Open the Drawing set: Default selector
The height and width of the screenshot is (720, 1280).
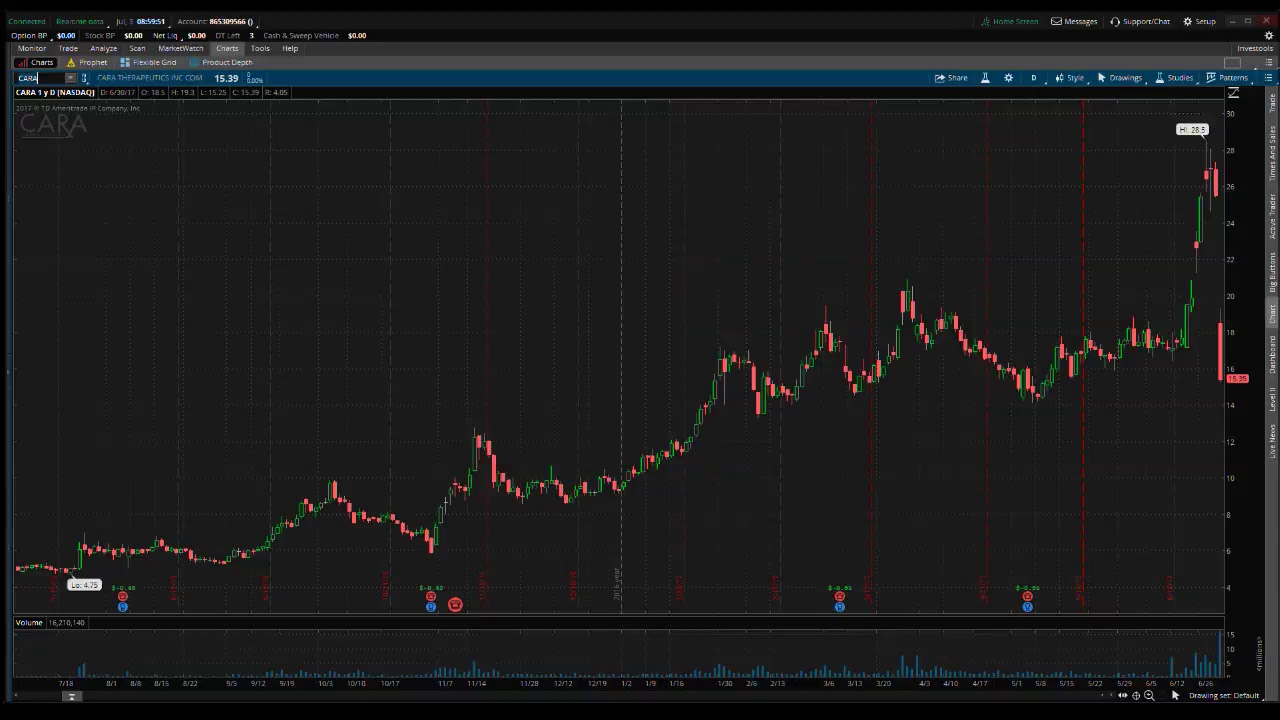click(1224, 696)
